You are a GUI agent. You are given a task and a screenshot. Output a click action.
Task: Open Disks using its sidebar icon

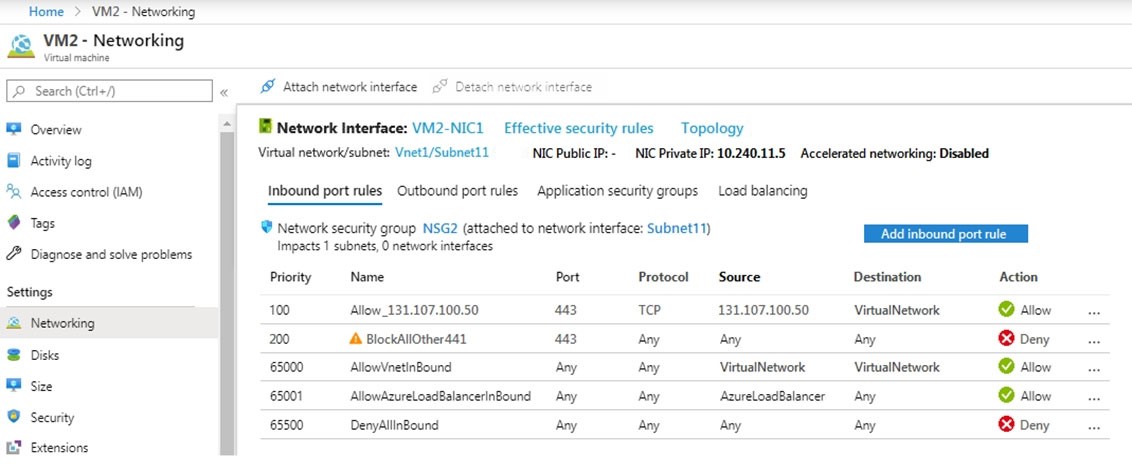click(x=14, y=355)
